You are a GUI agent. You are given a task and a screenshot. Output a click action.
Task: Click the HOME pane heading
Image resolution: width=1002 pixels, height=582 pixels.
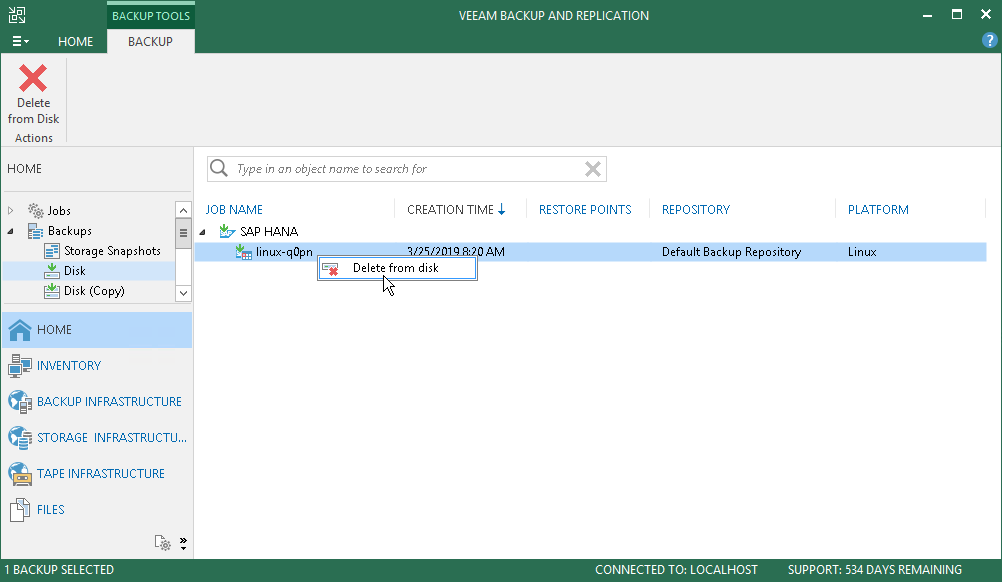(x=24, y=169)
